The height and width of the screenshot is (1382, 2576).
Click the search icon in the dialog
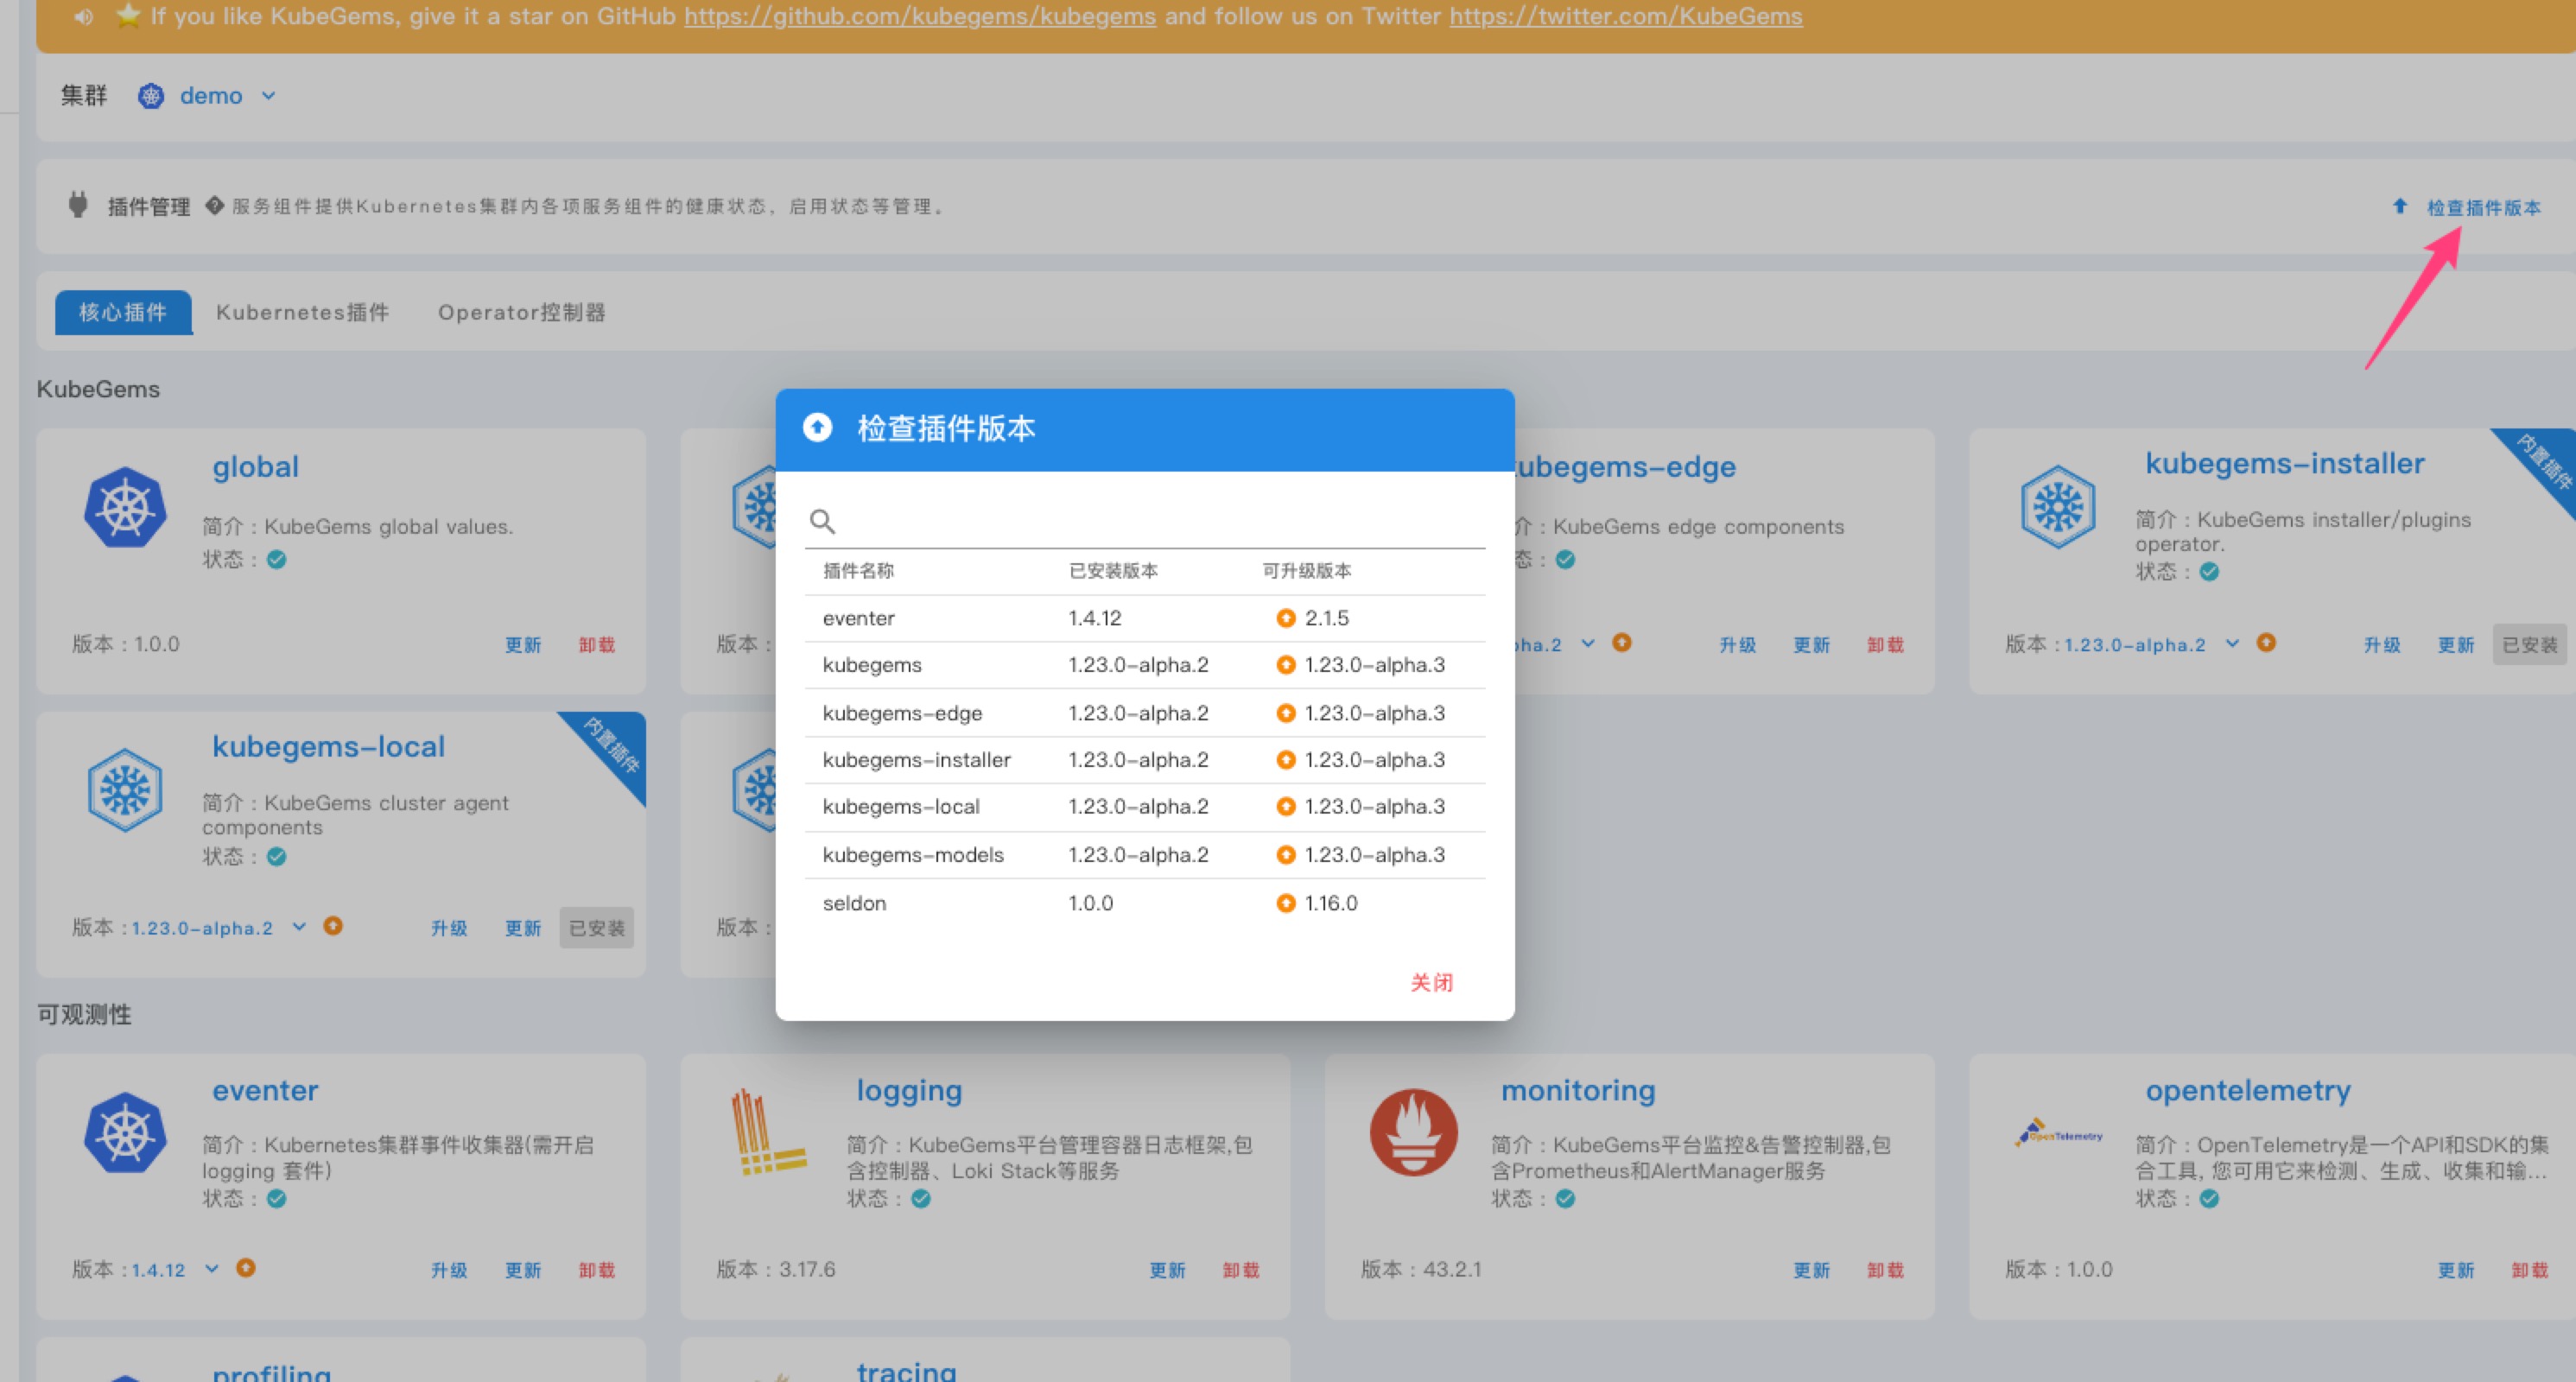click(x=822, y=521)
